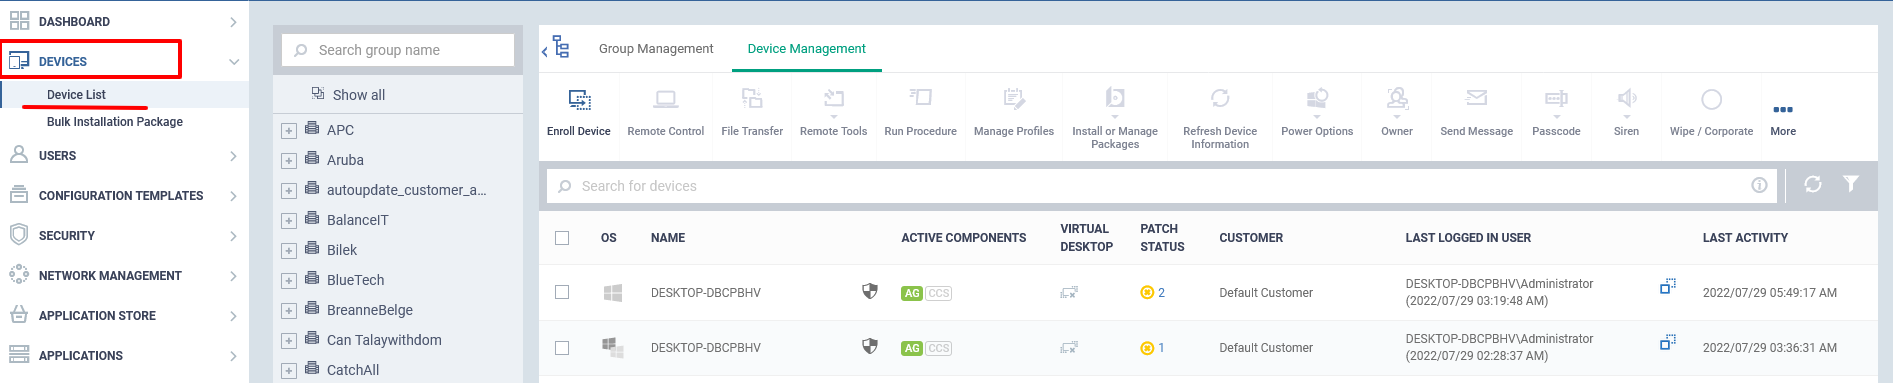Refresh the device list
This screenshot has width=1893, height=383.
coord(1812,184)
